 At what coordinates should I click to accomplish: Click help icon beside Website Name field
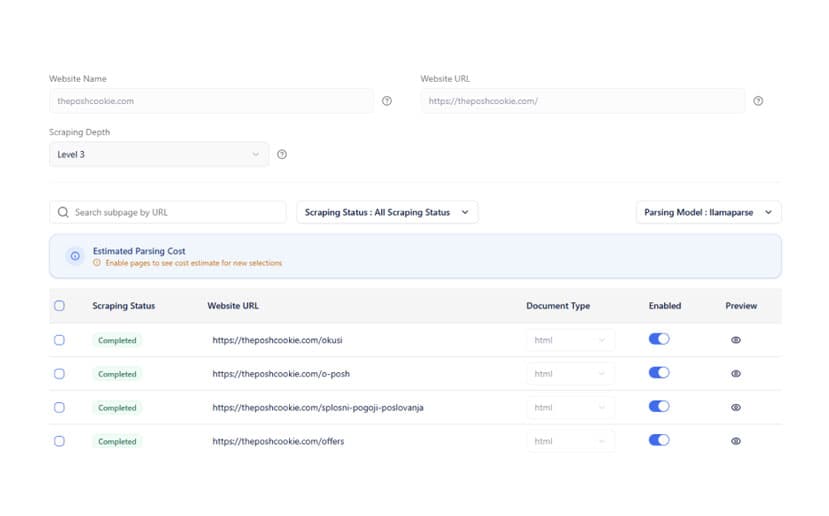(387, 101)
